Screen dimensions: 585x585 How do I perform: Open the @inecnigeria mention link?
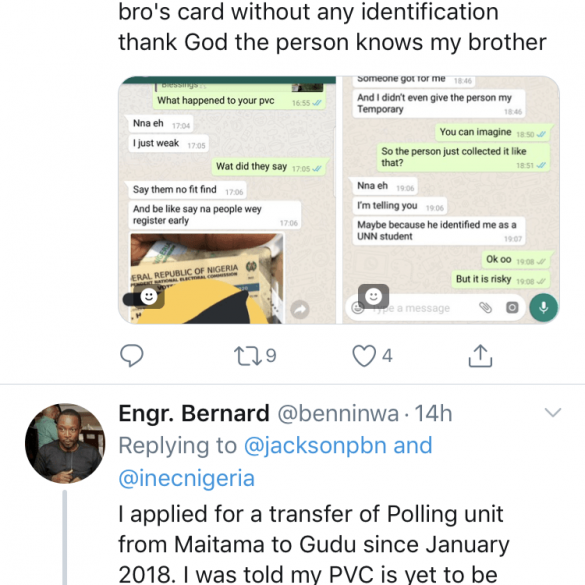(x=187, y=478)
